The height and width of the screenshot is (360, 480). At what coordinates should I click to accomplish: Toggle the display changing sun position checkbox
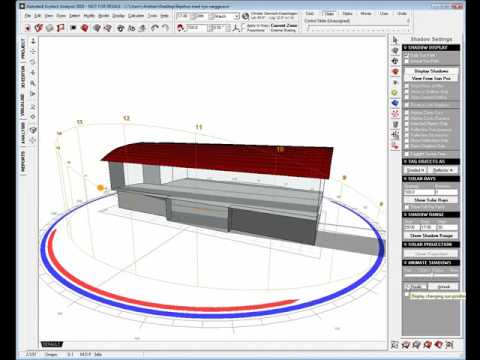coord(406,295)
